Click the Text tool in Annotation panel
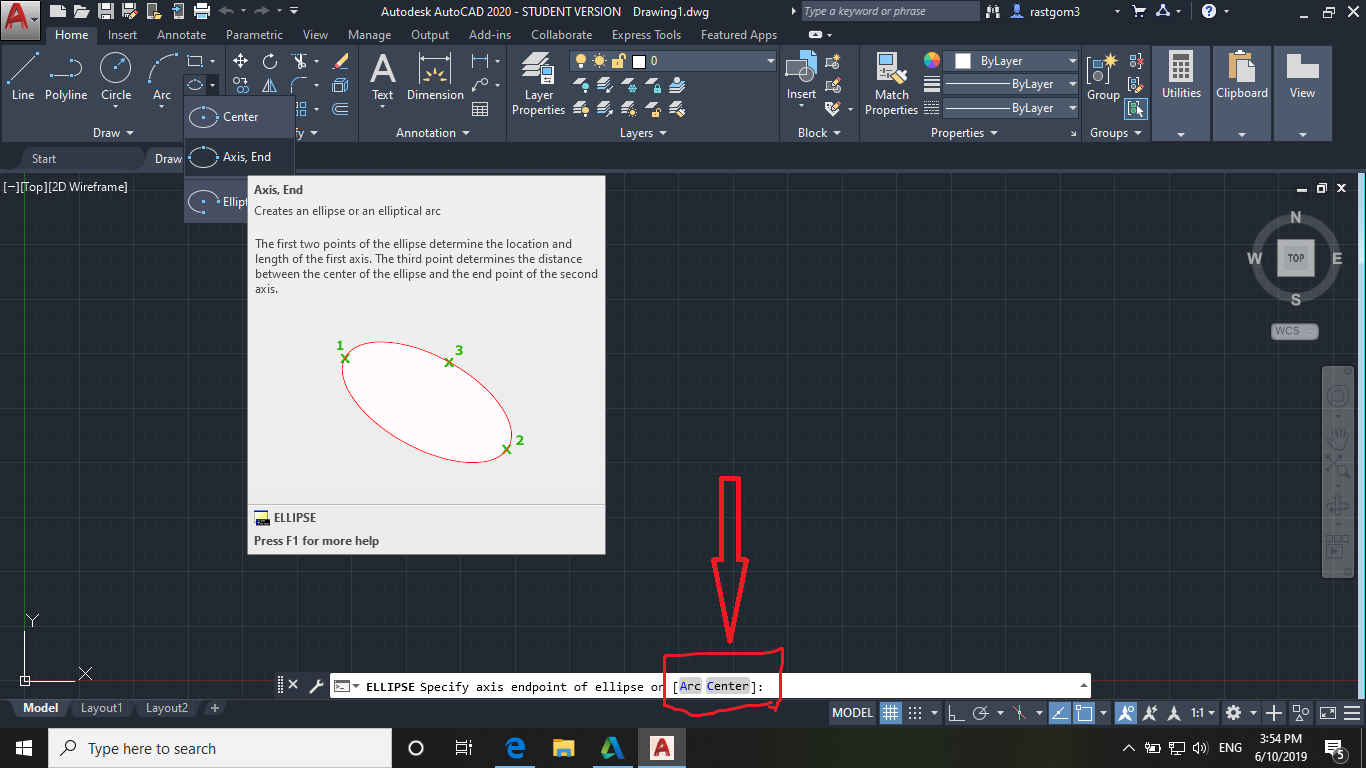 coord(383,78)
